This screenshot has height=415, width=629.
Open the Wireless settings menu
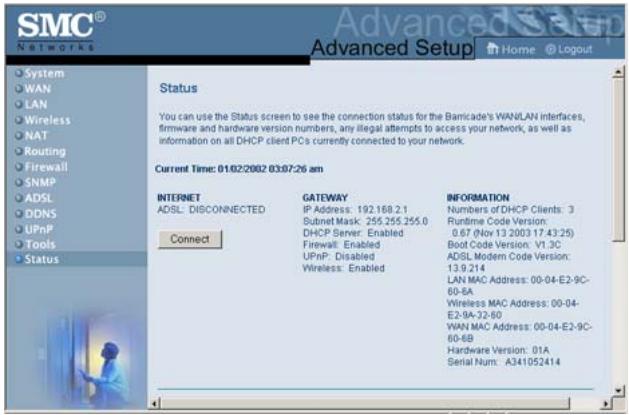pyautogui.click(x=47, y=120)
